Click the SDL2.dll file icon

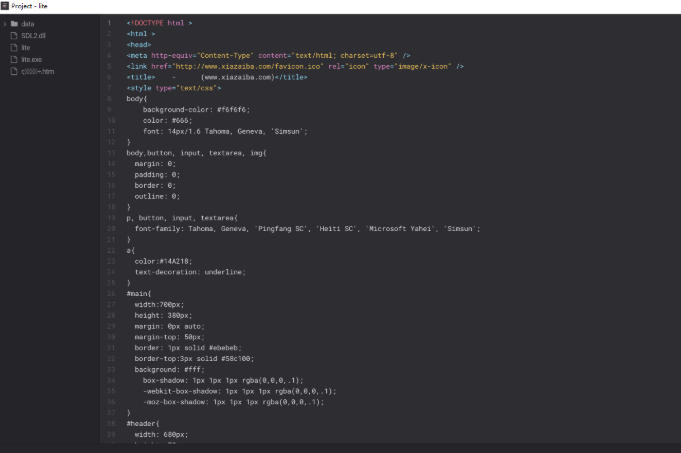coord(14,35)
